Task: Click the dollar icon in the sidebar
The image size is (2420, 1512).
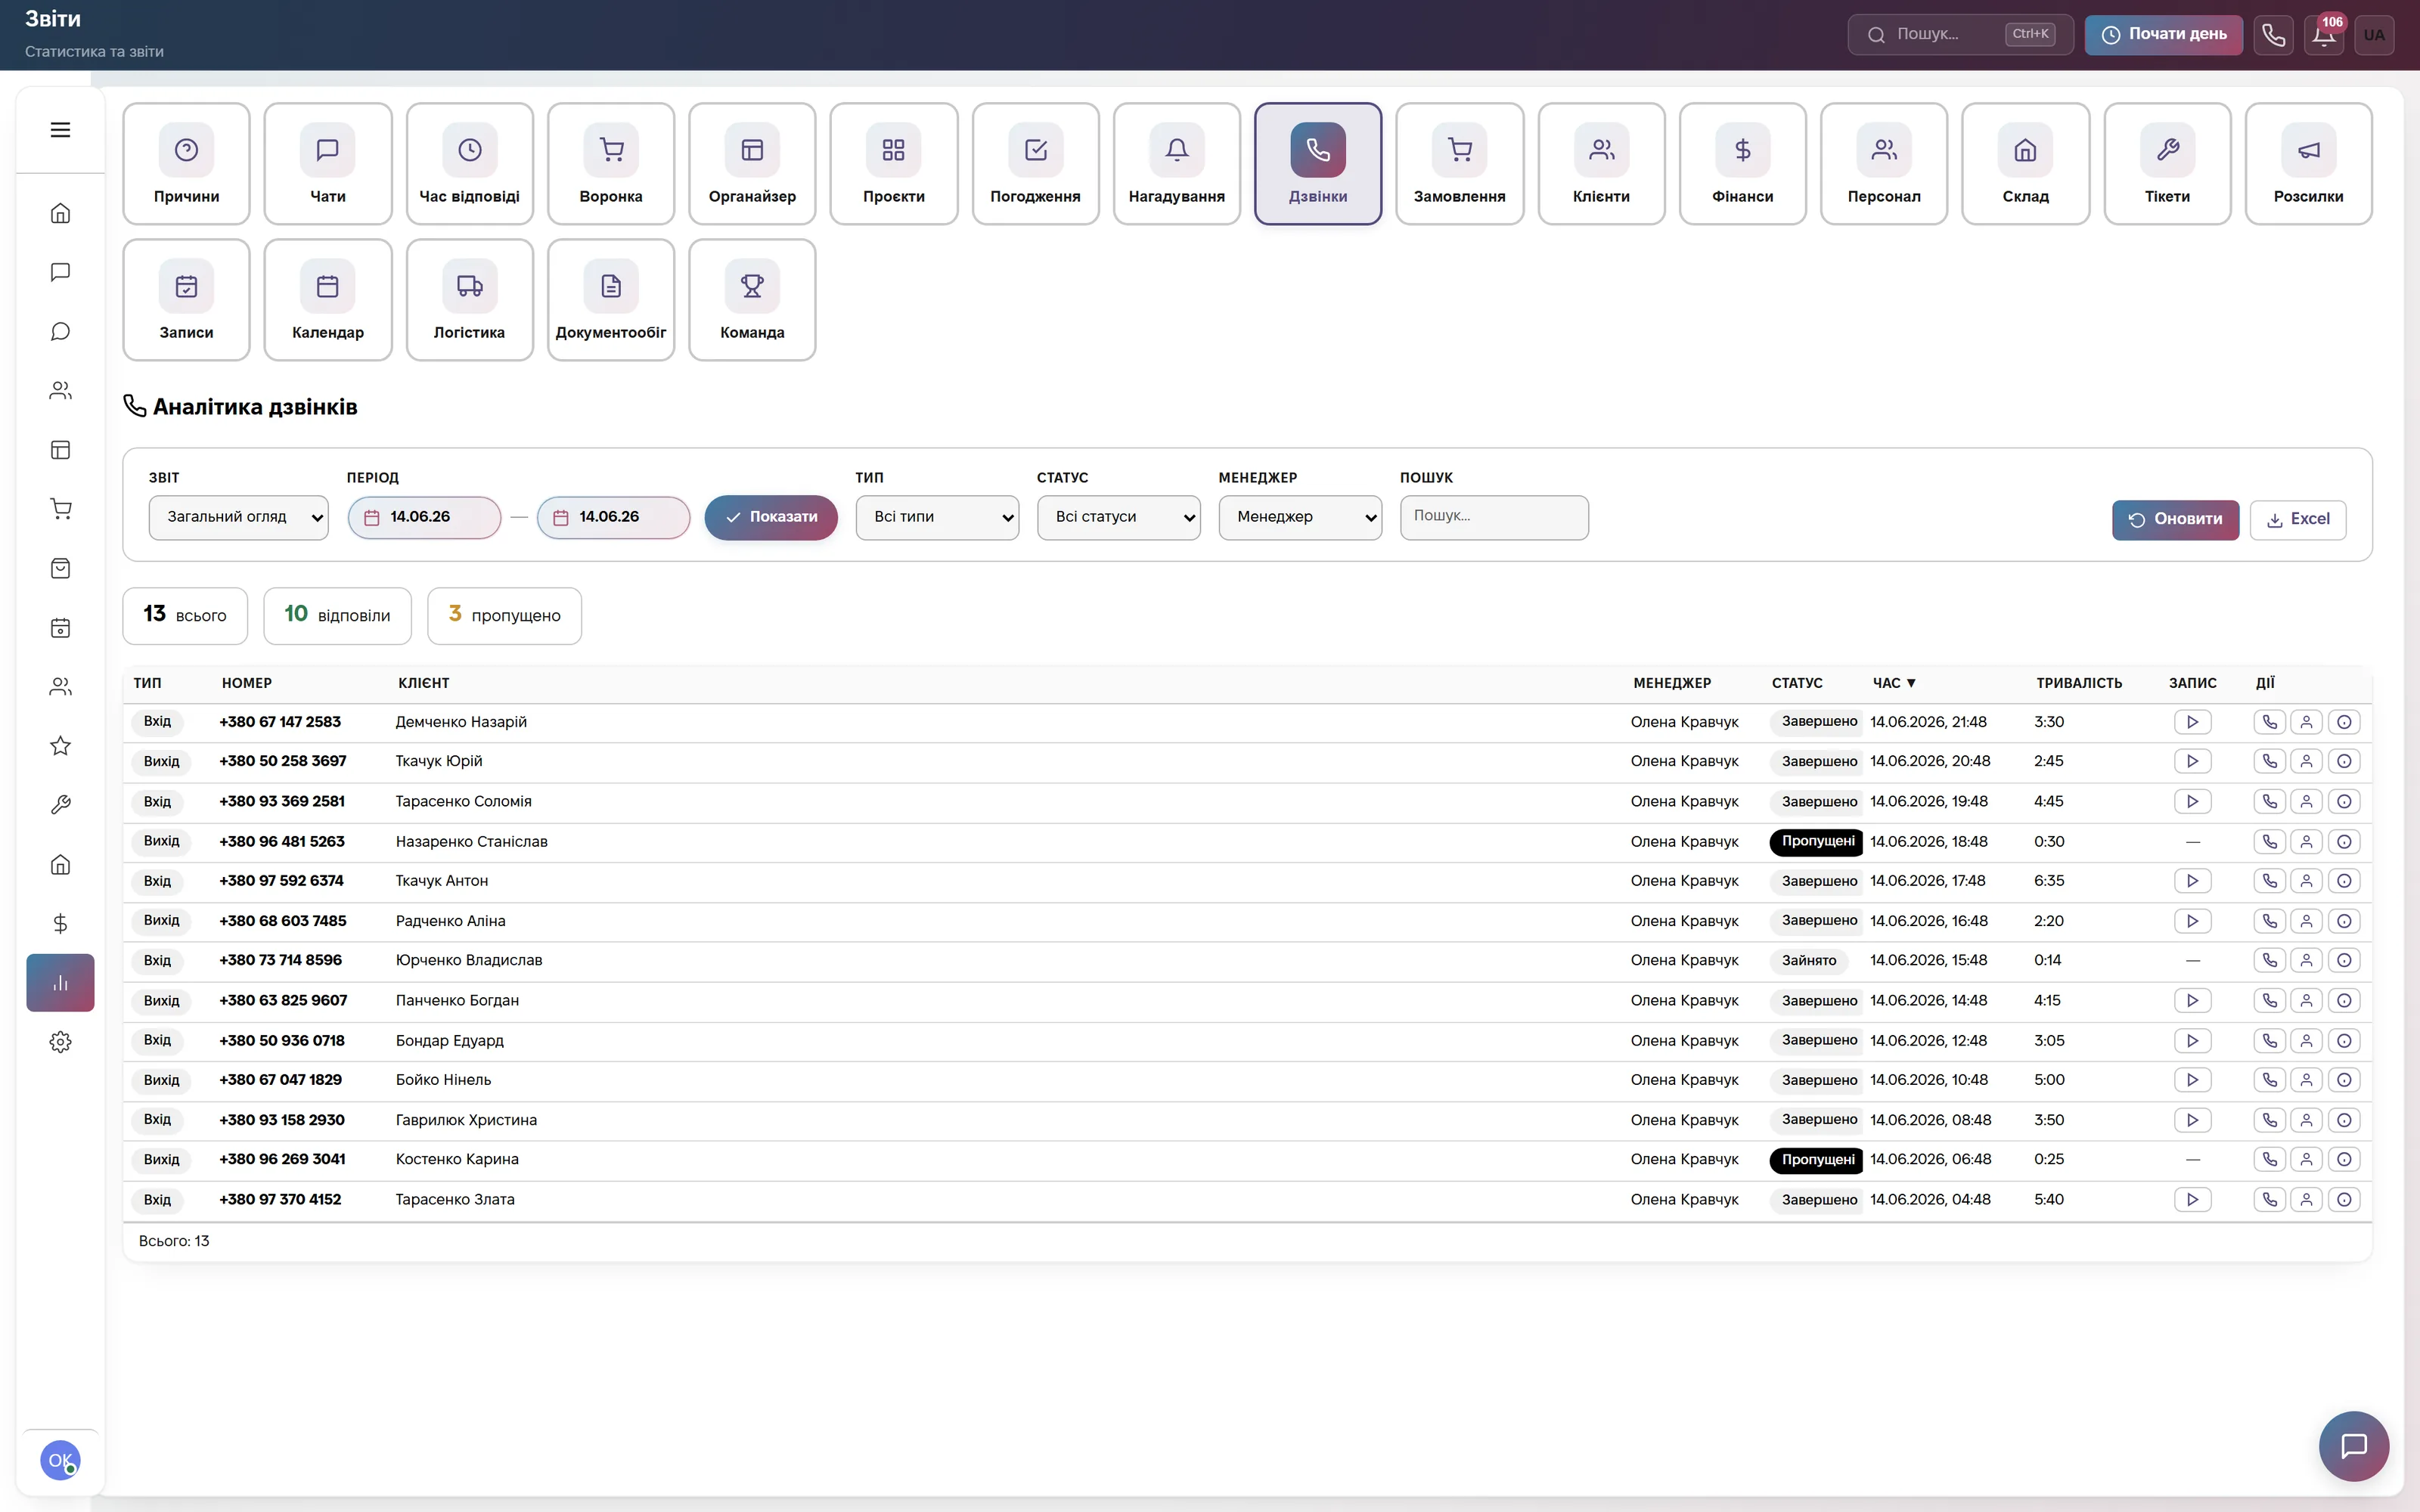Action: pyautogui.click(x=60, y=924)
